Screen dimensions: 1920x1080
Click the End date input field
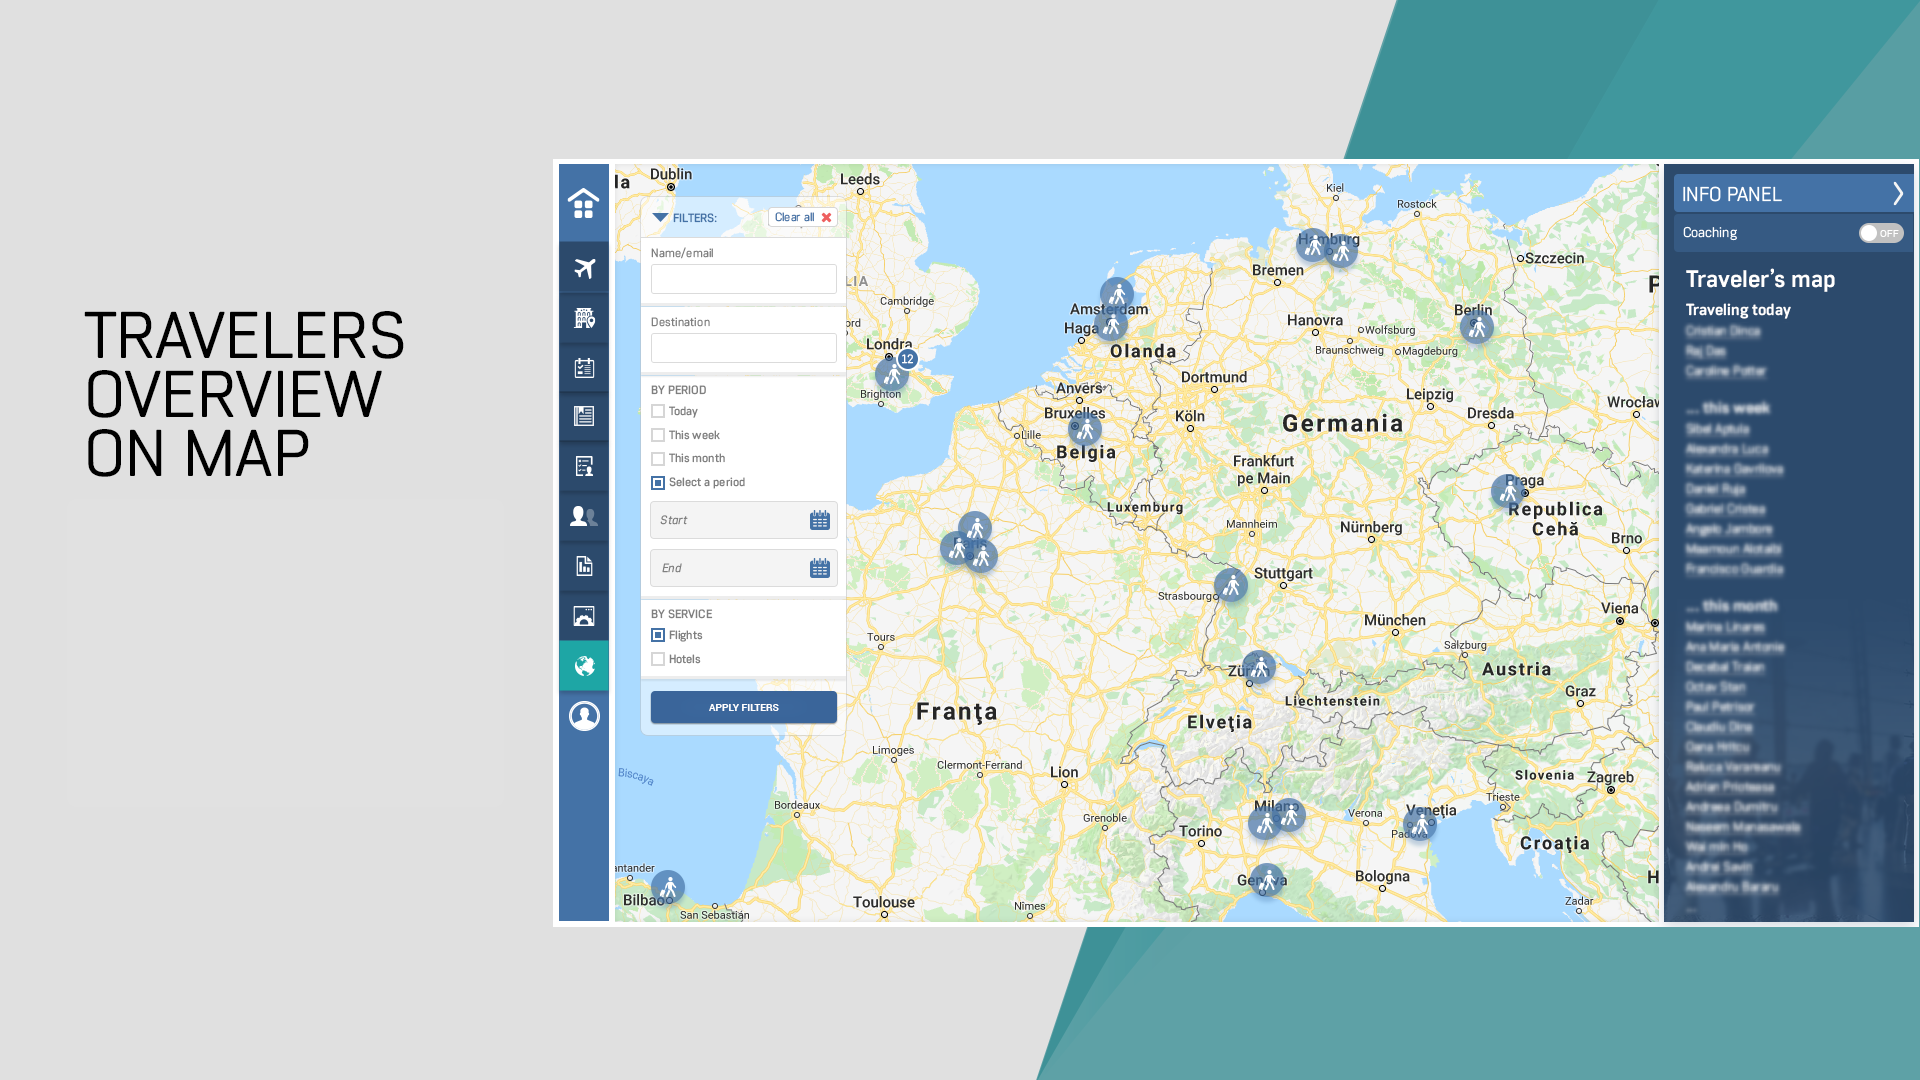click(744, 568)
